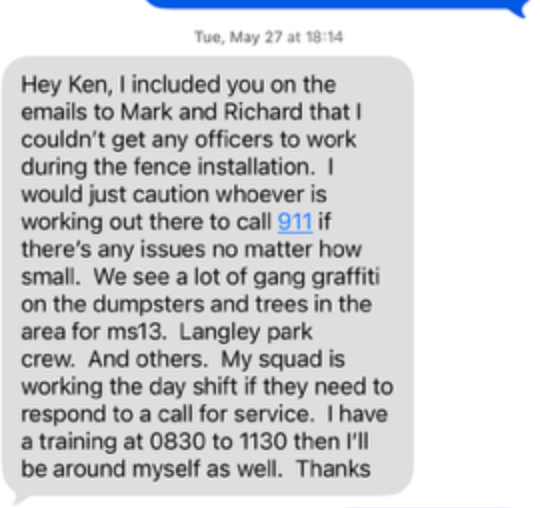This screenshot has height=508, width=540.
Task: Click the words "Langley park" in the message
Action: 246,333
